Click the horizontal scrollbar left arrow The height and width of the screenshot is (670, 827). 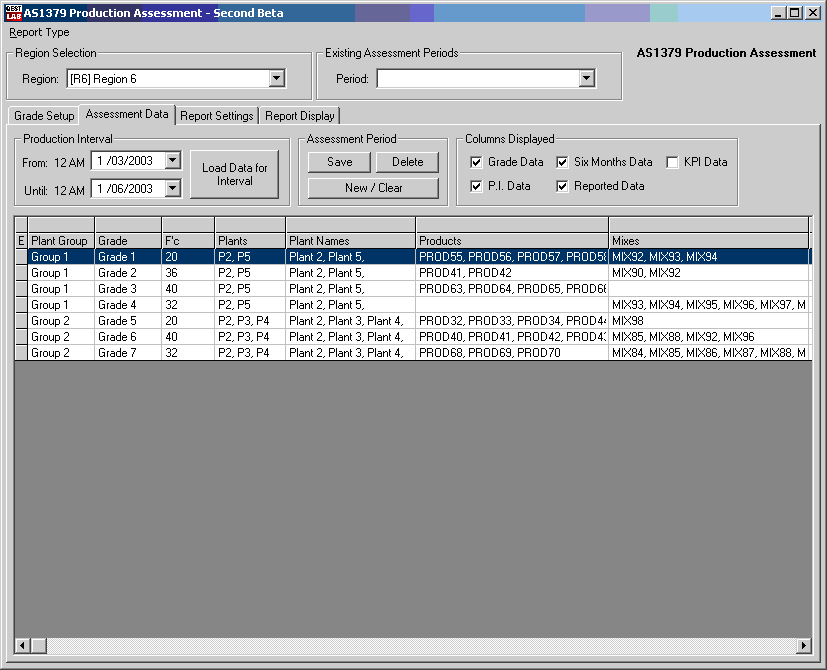click(22, 645)
